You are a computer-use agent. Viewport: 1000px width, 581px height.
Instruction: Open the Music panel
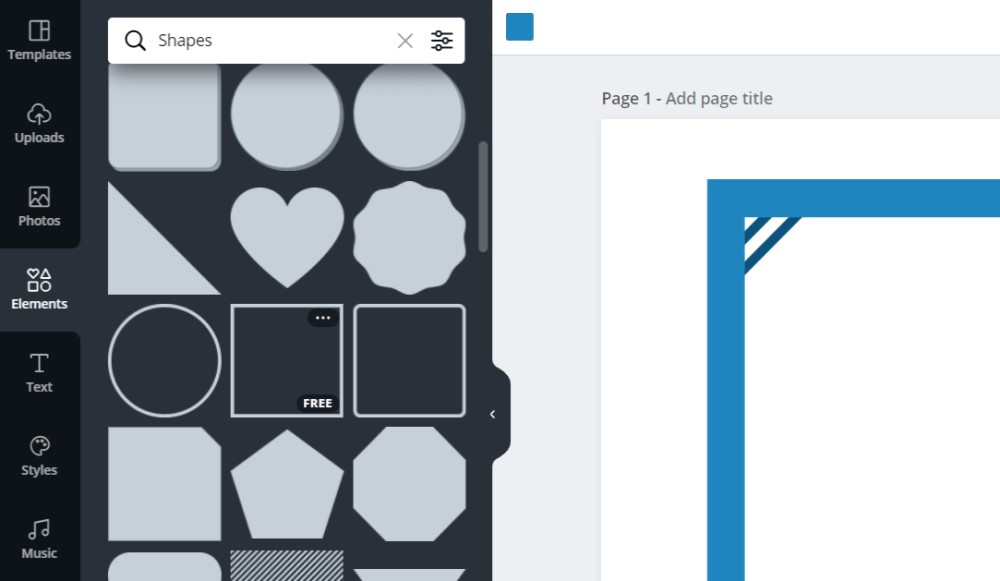click(x=39, y=539)
